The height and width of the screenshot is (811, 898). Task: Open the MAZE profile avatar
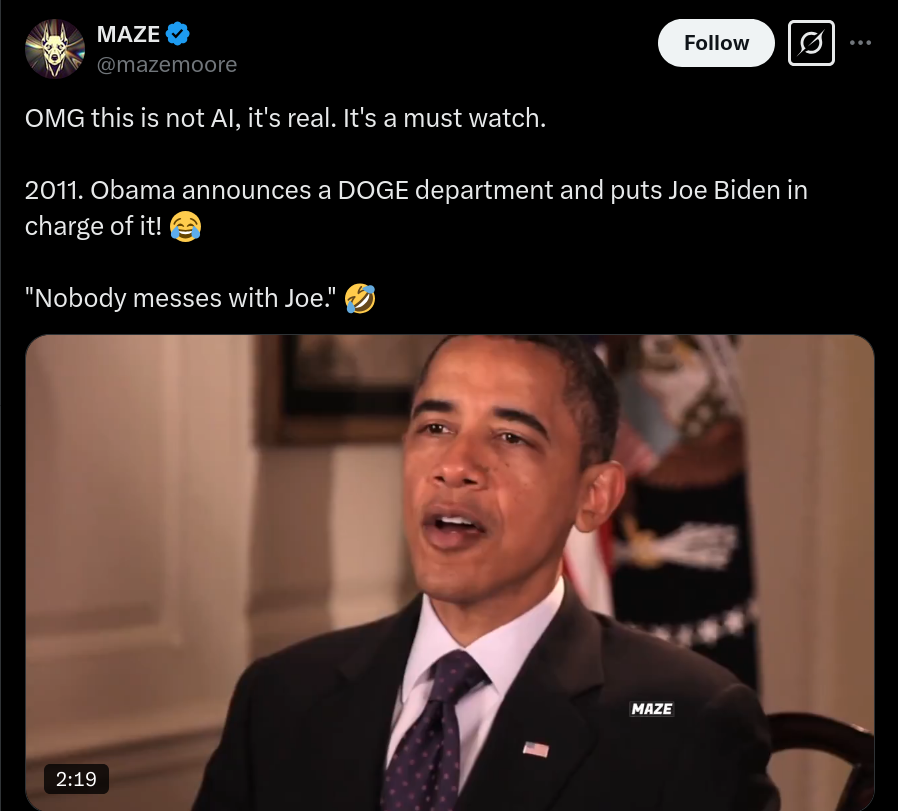click(x=55, y=49)
